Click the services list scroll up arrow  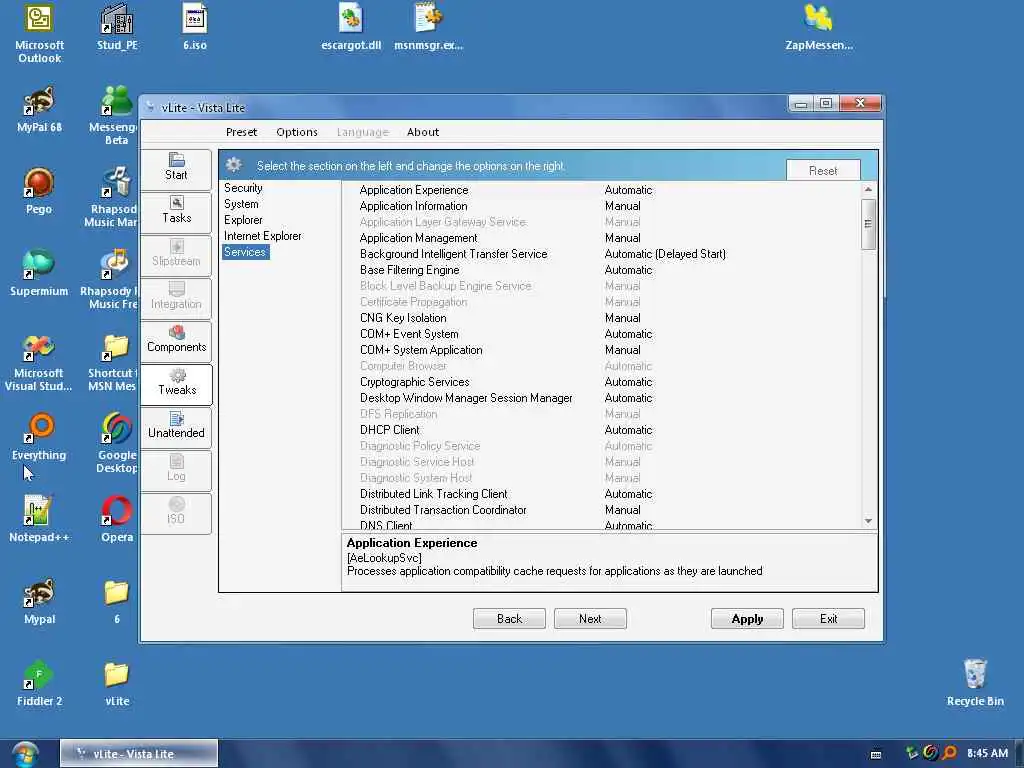868,189
